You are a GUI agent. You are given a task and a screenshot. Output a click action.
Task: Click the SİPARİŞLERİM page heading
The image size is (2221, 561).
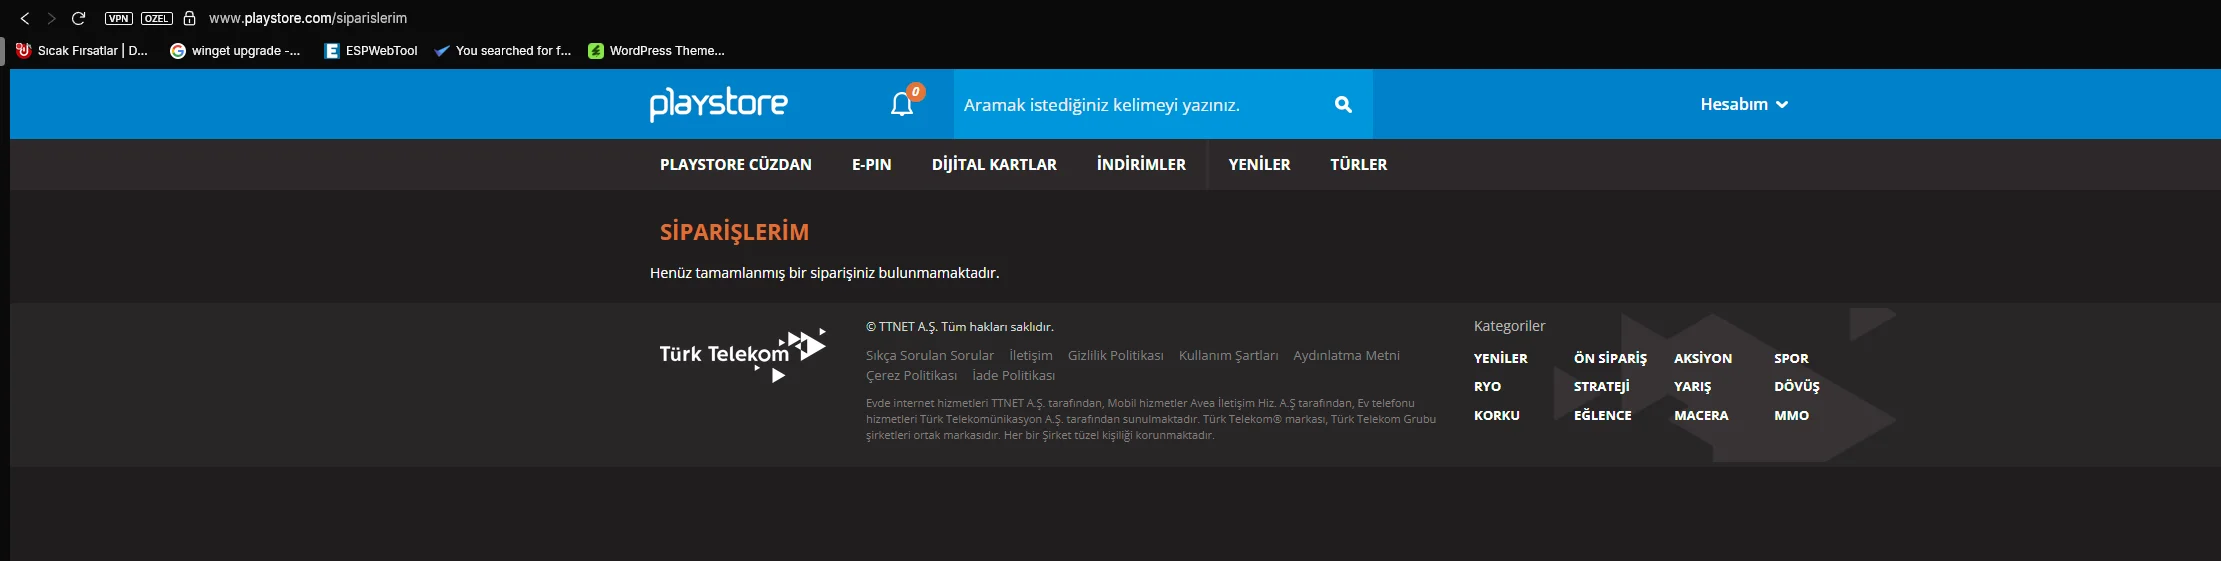734,232
